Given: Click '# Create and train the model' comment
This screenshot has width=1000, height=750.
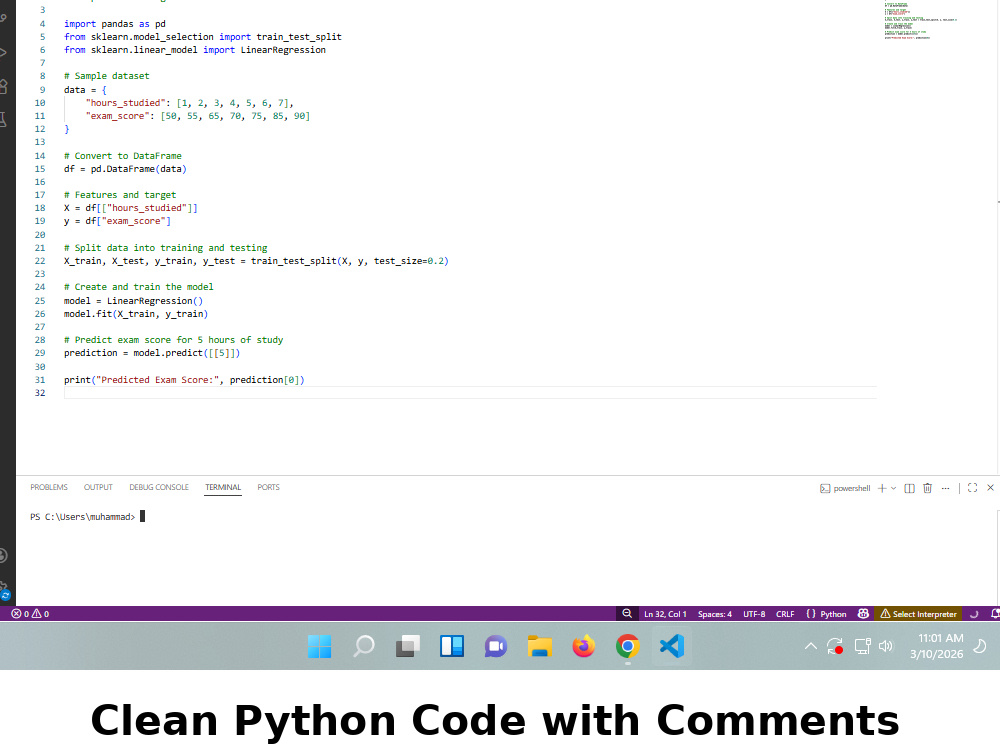Looking at the screenshot, I should coord(138,287).
